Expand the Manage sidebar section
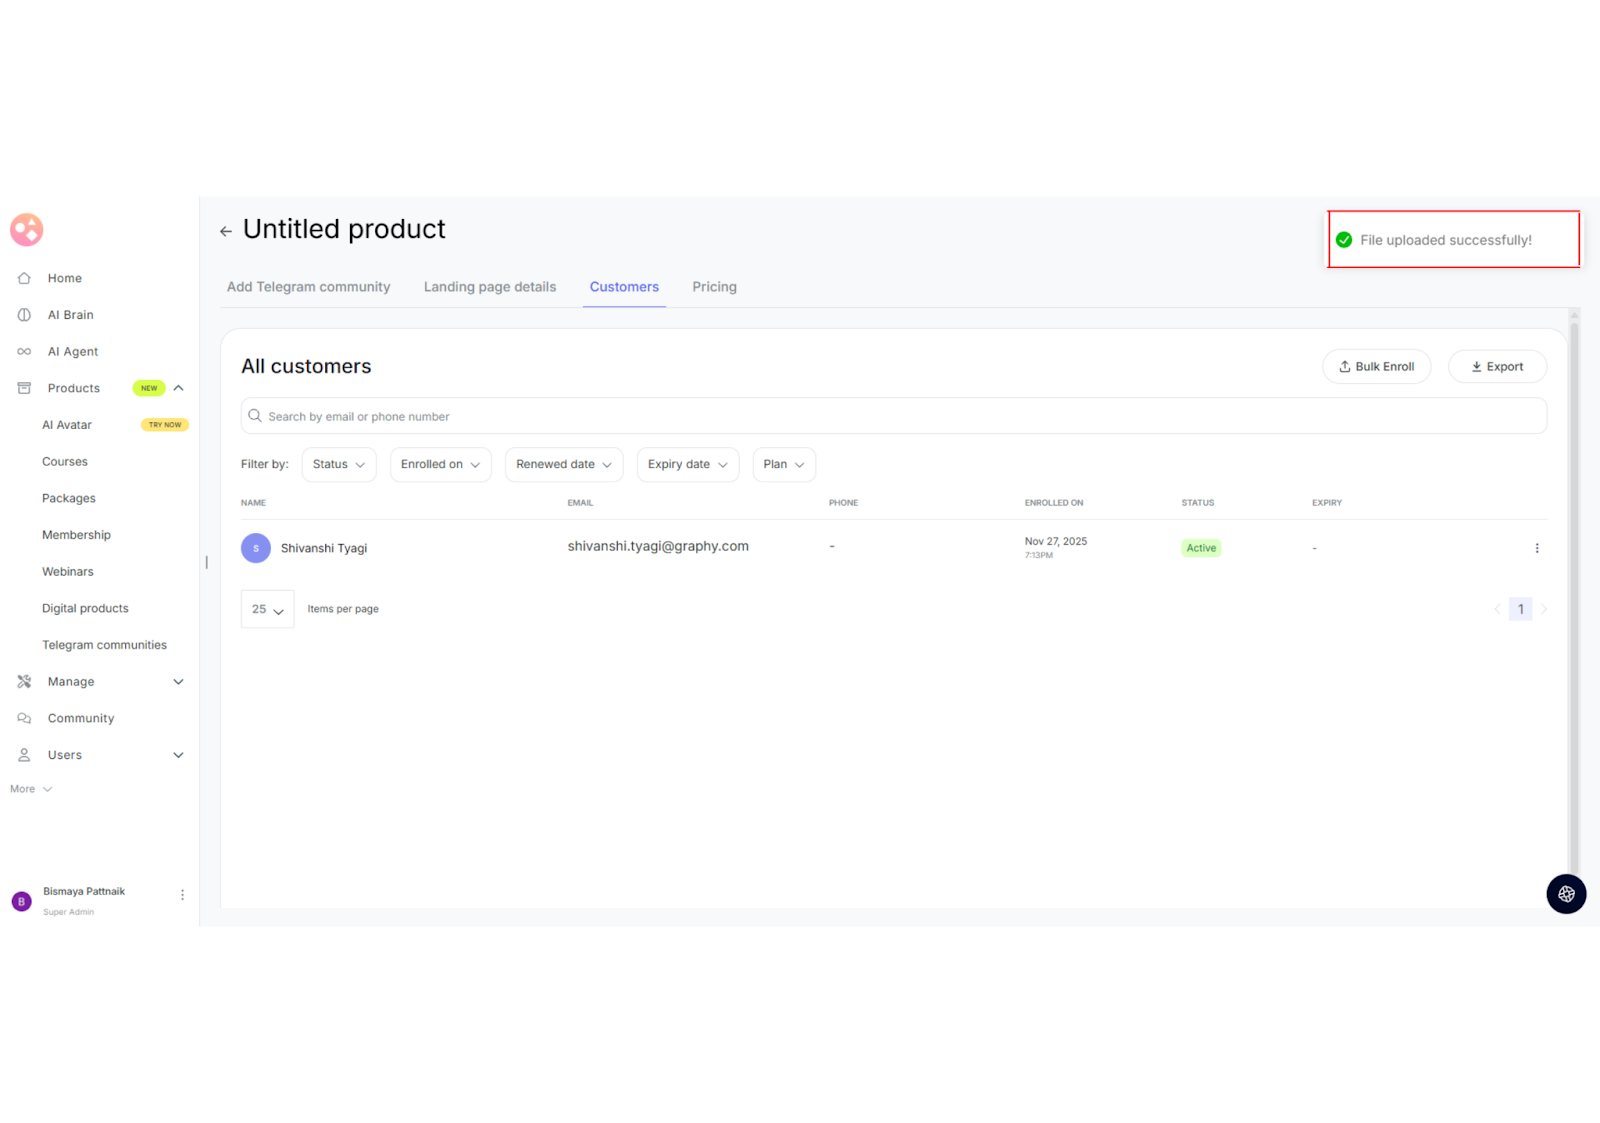Screen dimensions: 1600x1123 tap(178, 682)
